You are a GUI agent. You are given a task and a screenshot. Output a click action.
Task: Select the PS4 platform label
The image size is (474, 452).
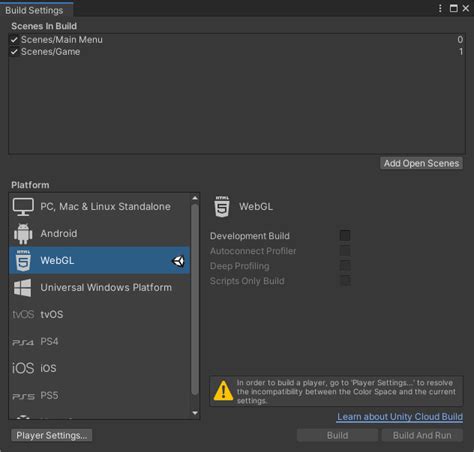tap(49, 342)
